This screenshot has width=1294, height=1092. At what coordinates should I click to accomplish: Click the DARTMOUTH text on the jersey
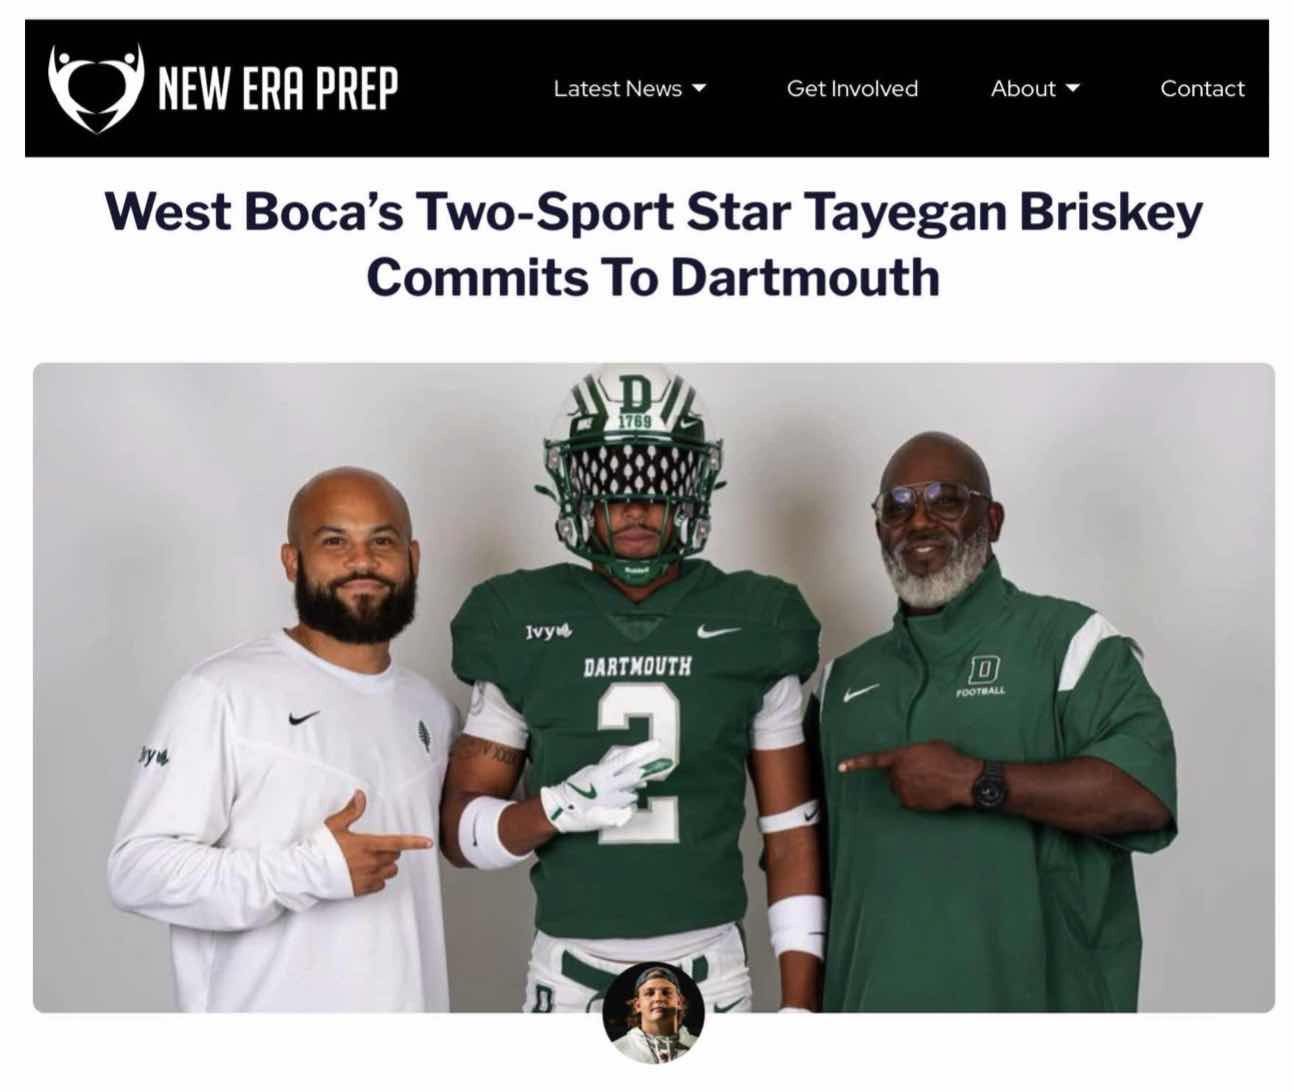[x=637, y=665]
